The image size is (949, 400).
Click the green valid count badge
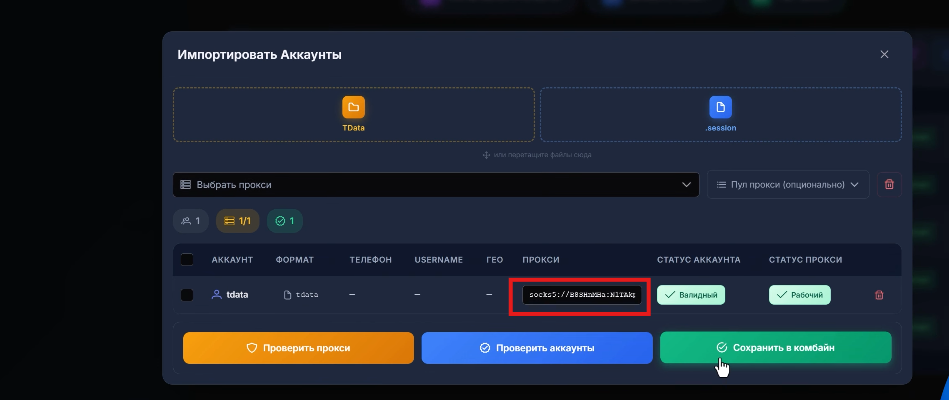point(285,221)
